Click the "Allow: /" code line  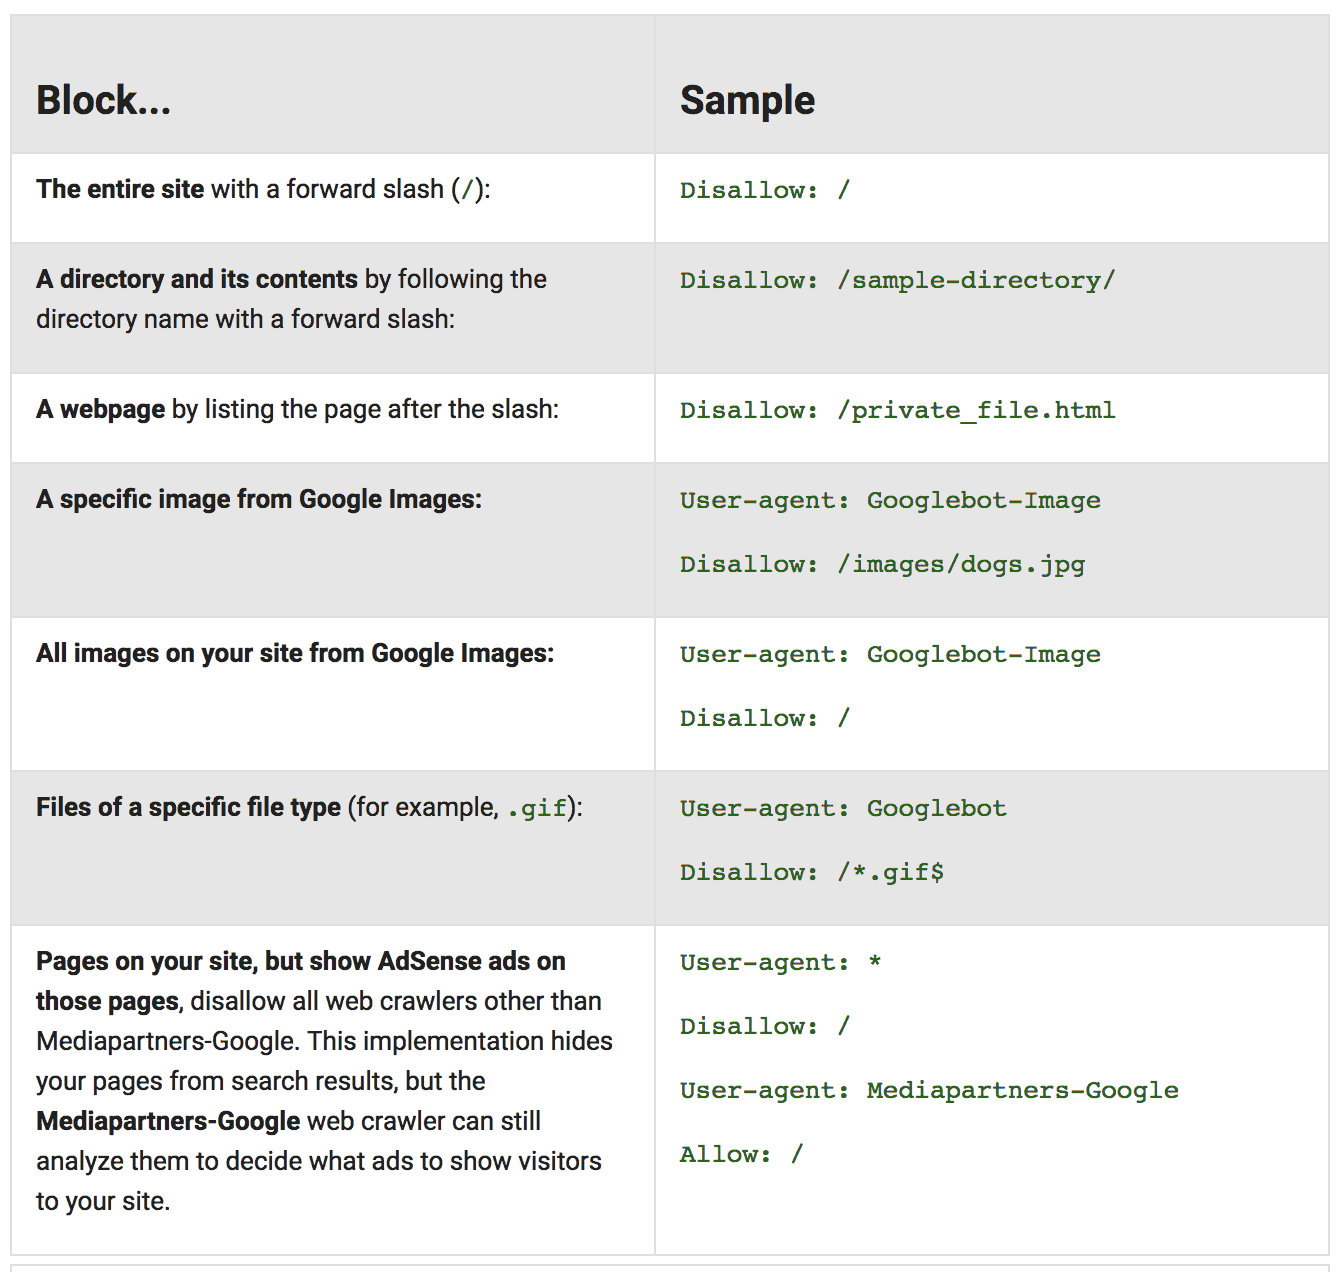[x=741, y=1154]
